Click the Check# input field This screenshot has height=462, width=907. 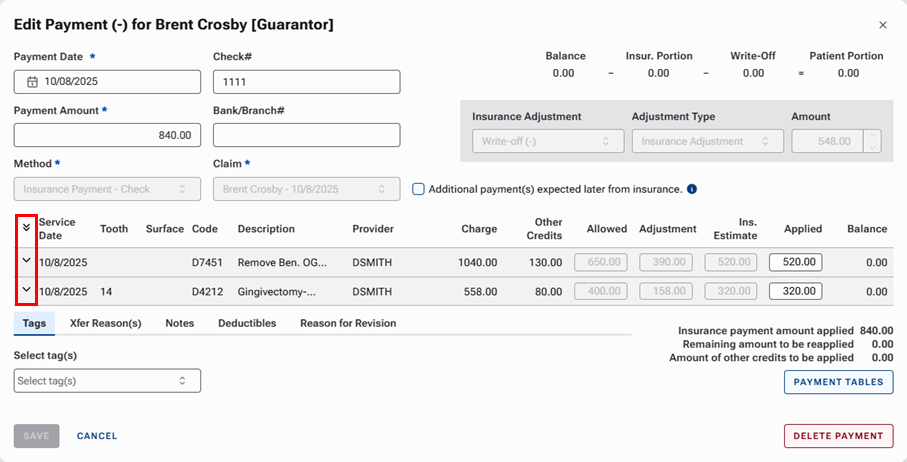[x=306, y=82]
